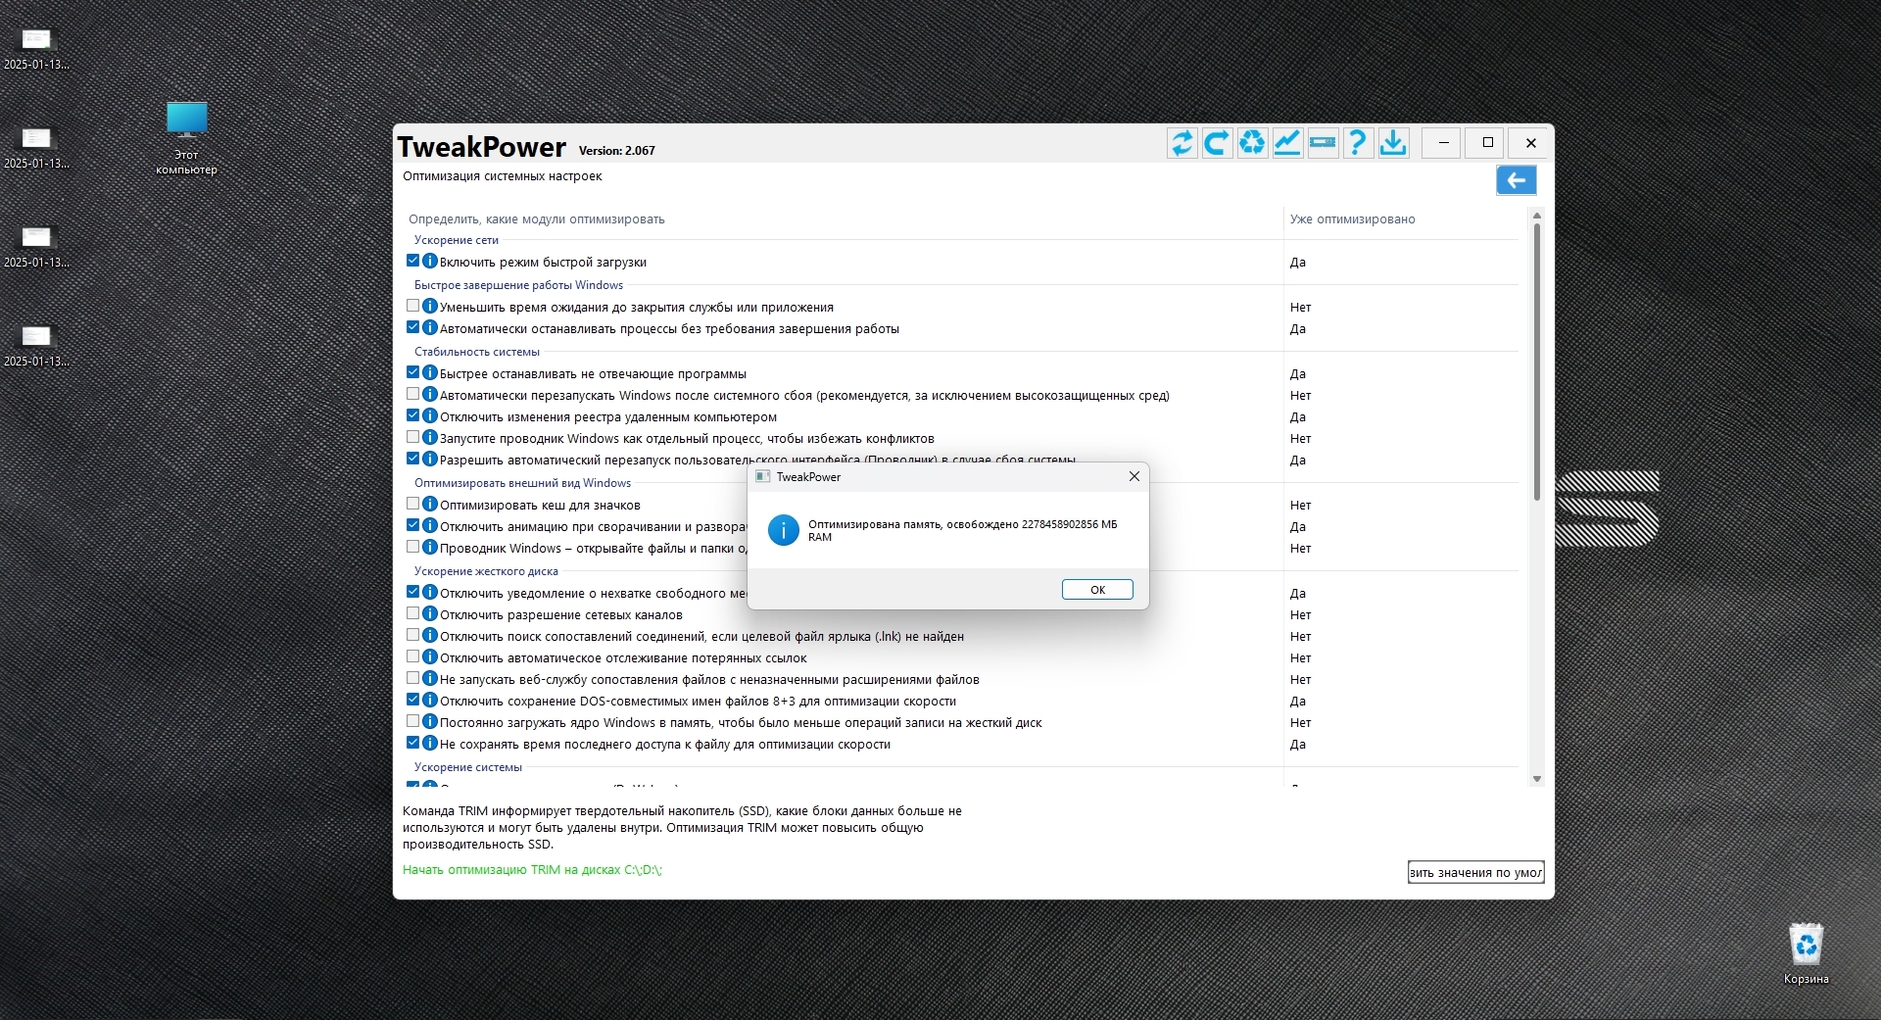Show info for 'Быстрее останавливать не отвечающие программы'
1881x1020 pixels.
pos(430,373)
